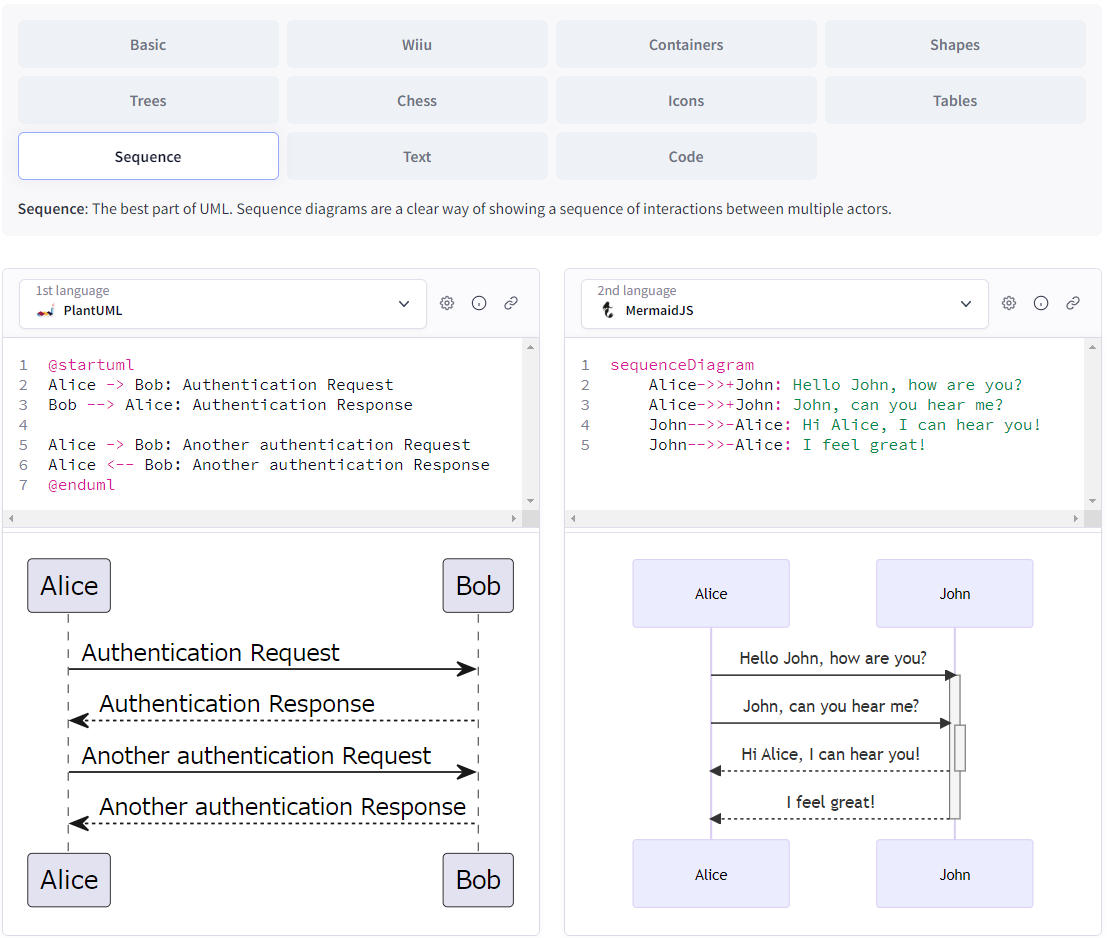Expand the PlantUML selector chevron

click(404, 303)
